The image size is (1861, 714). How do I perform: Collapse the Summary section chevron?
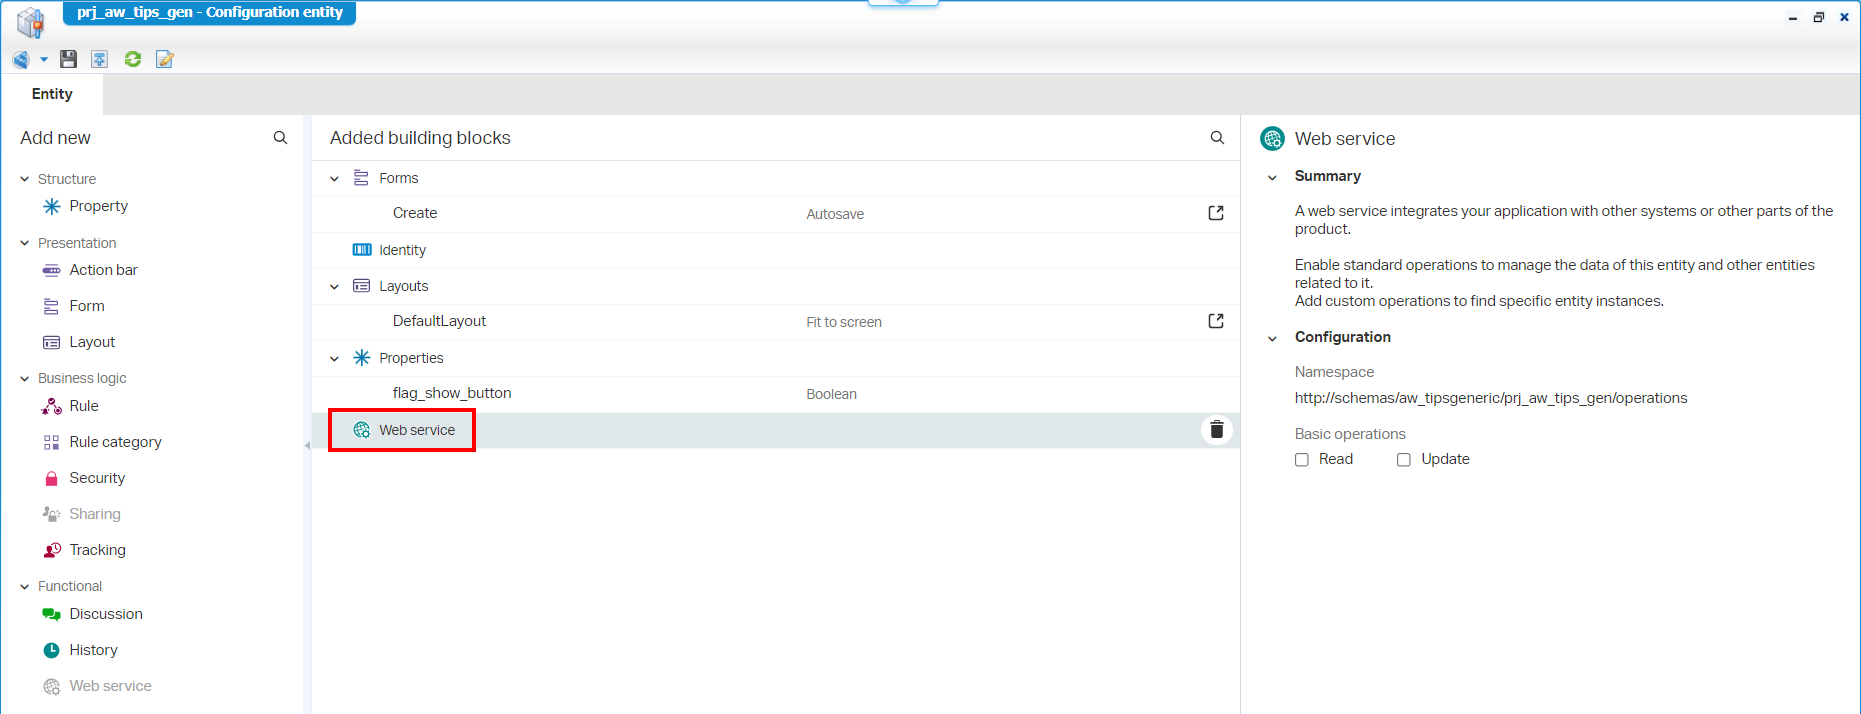click(1272, 177)
